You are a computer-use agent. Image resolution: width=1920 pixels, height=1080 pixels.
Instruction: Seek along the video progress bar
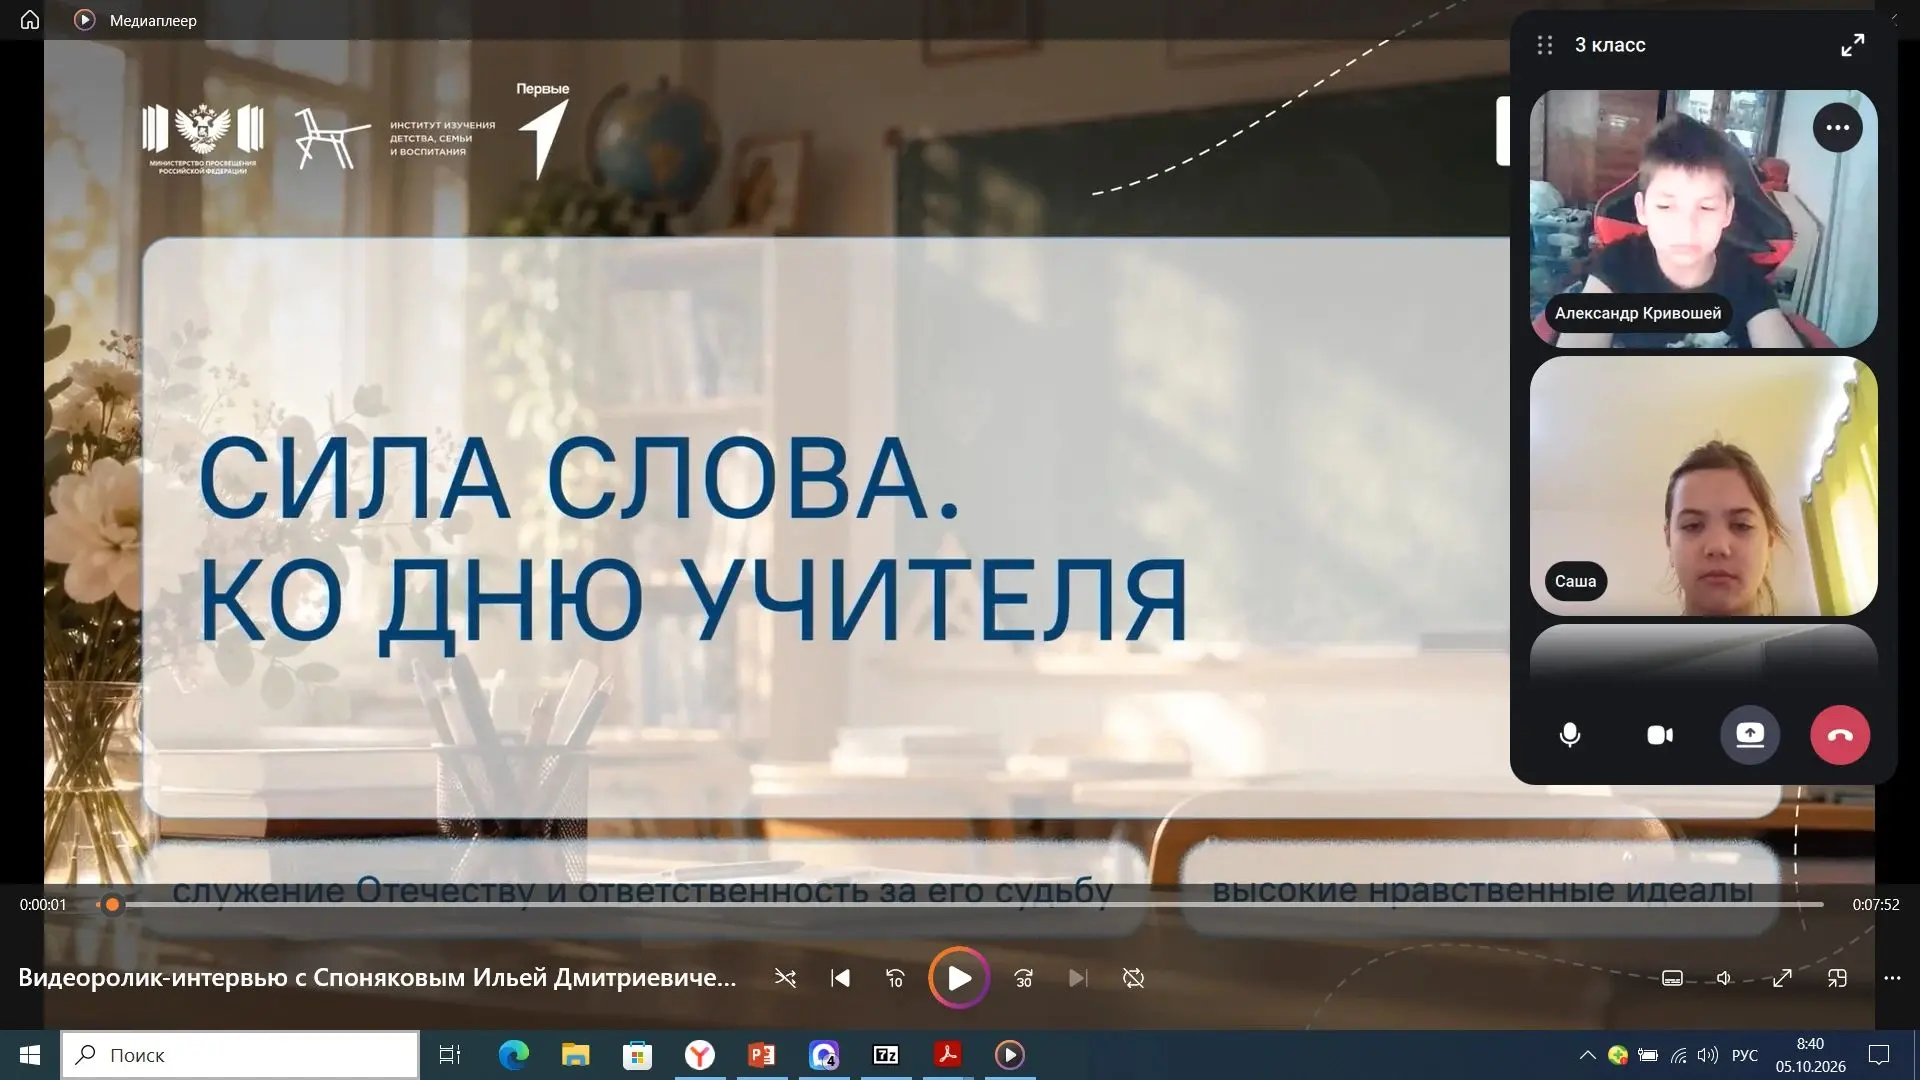(960, 904)
